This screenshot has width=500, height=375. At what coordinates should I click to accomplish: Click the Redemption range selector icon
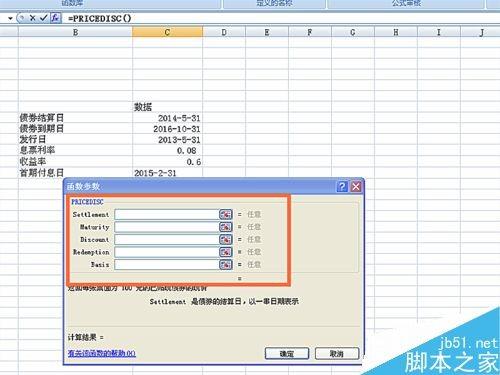tap(225, 252)
